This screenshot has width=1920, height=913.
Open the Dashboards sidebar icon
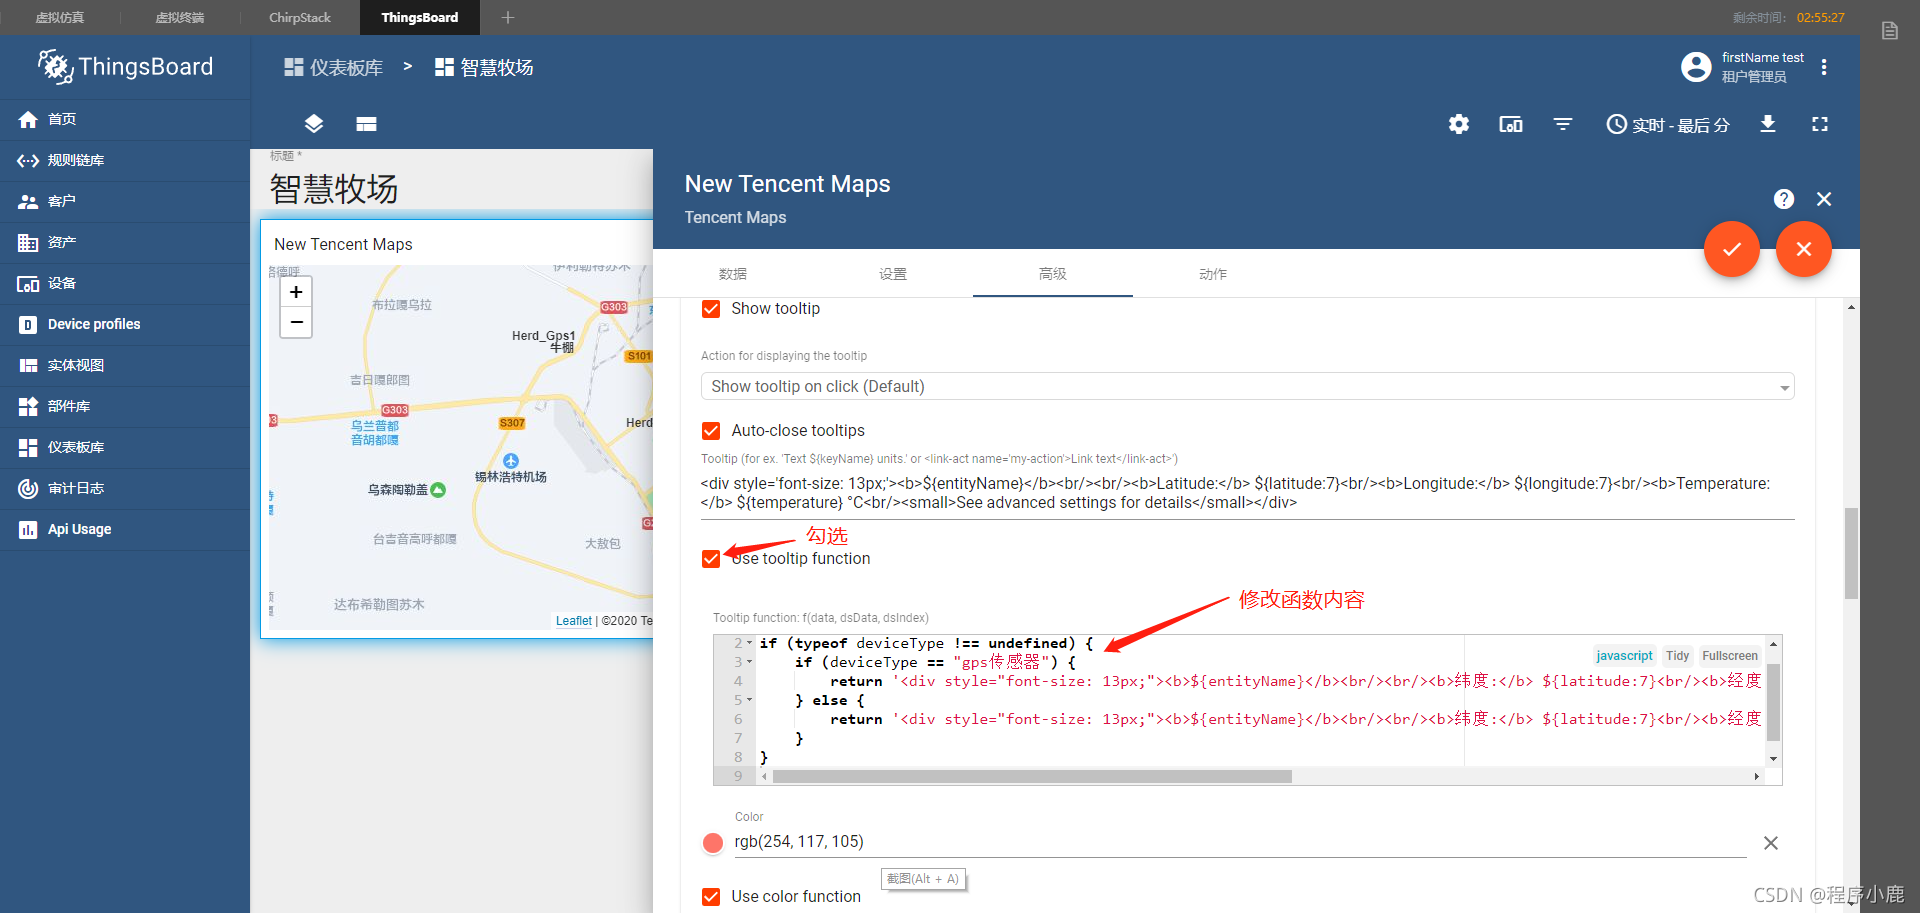tap(28, 447)
